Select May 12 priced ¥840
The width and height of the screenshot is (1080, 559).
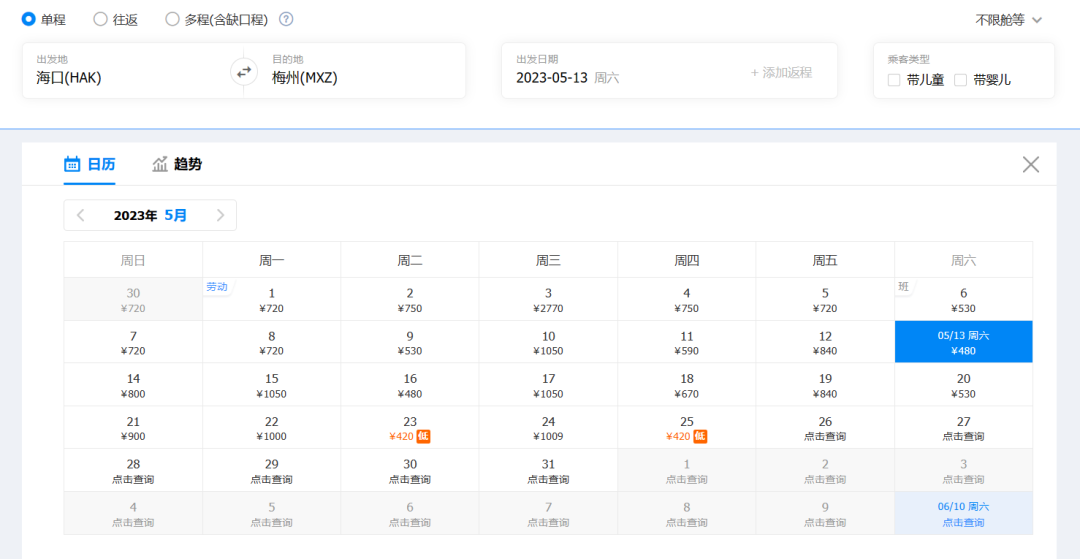click(x=825, y=342)
